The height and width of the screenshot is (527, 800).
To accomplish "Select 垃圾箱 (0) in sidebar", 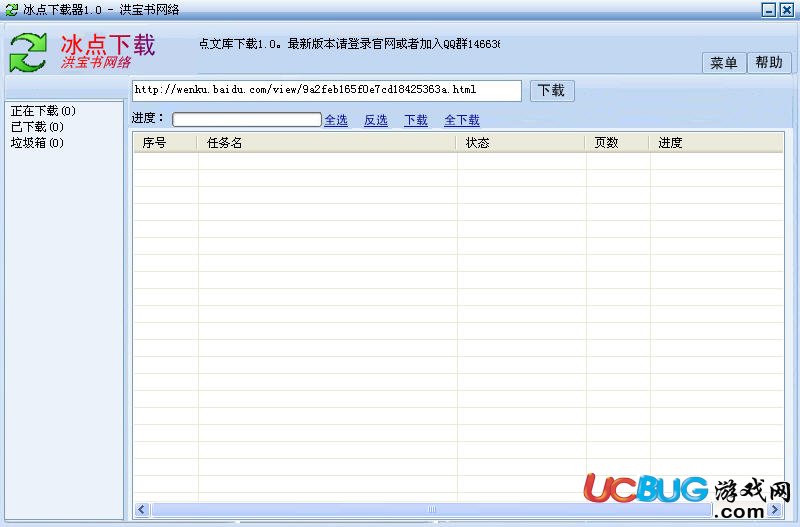I will tap(37, 142).
